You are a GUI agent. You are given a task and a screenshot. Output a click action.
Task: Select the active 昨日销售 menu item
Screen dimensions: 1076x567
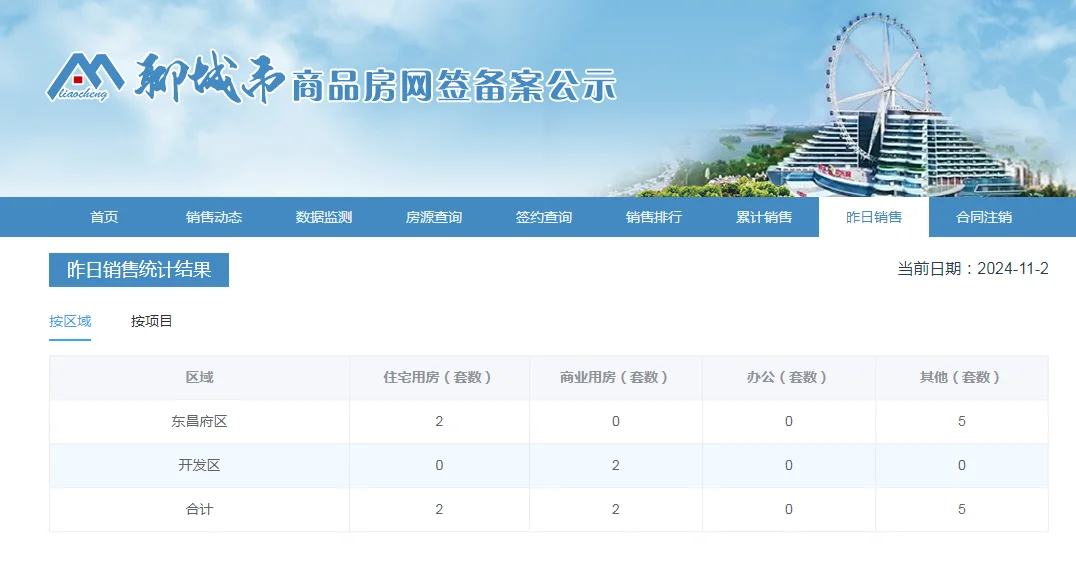(x=874, y=217)
